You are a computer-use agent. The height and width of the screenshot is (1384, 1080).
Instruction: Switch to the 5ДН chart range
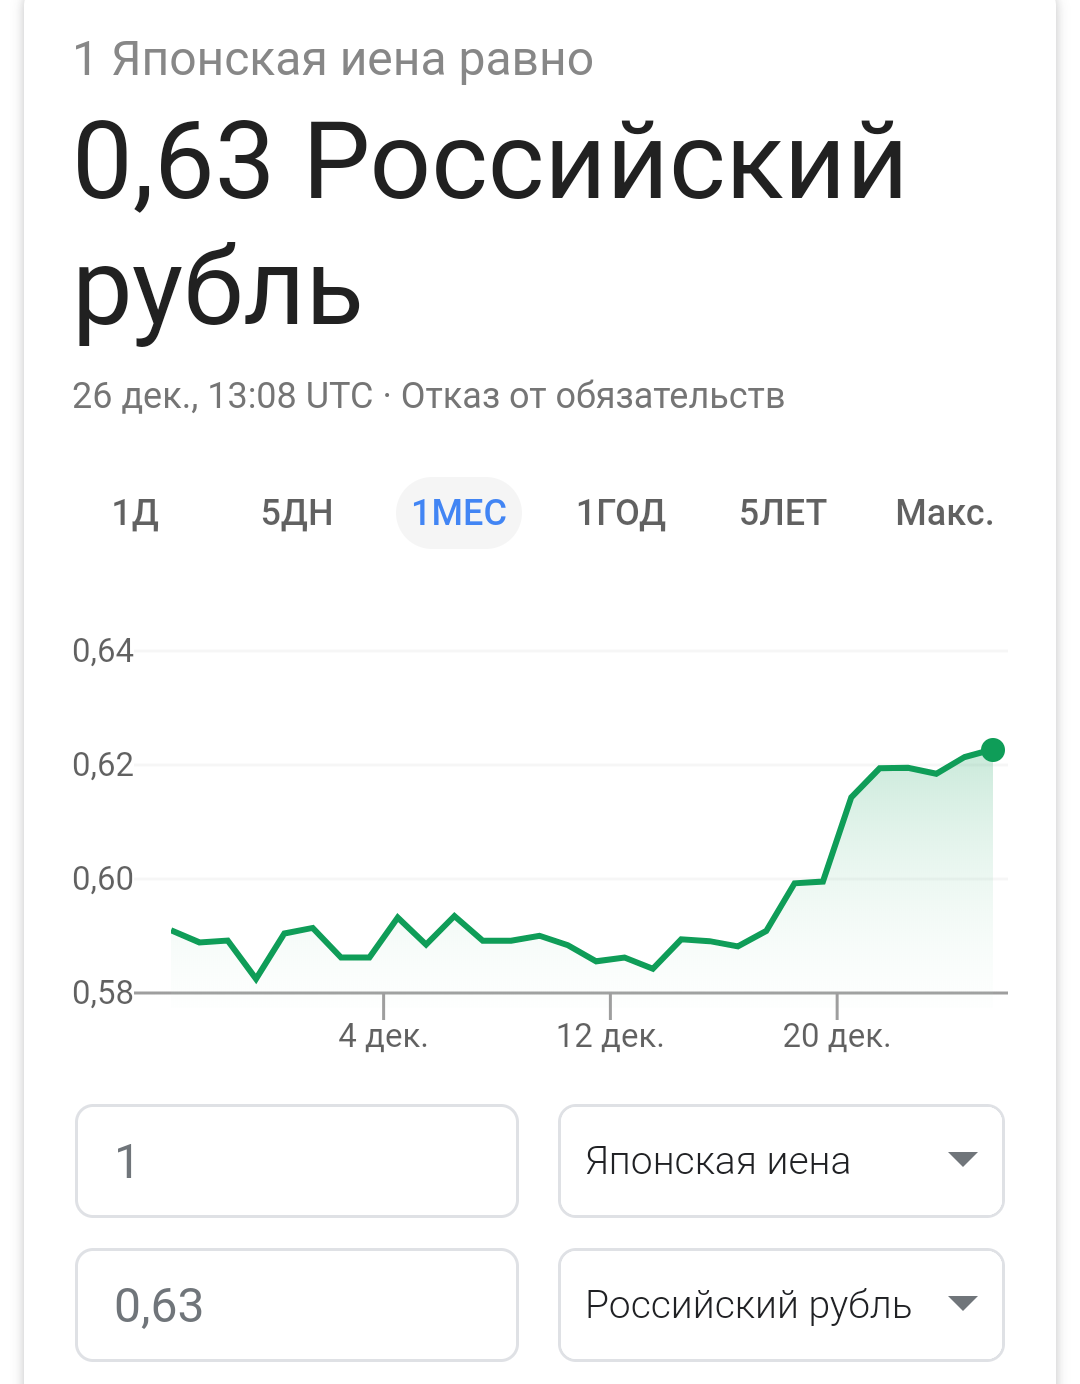297,513
